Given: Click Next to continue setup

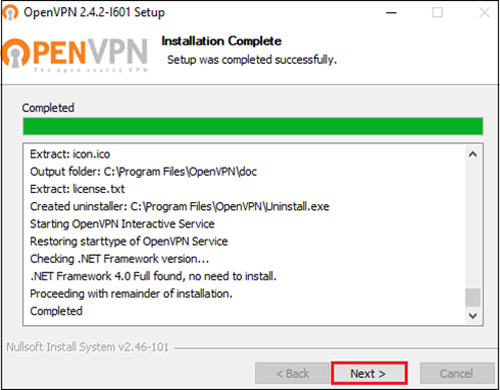Looking at the screenshot, I should click(x=369, y=373).
